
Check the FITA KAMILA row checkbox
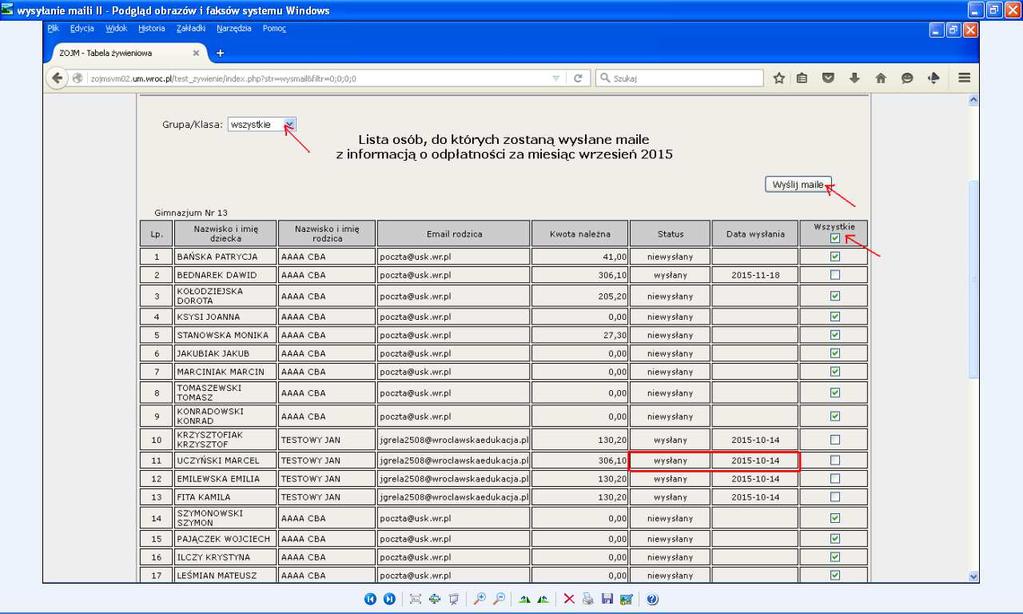coord(834,497)
